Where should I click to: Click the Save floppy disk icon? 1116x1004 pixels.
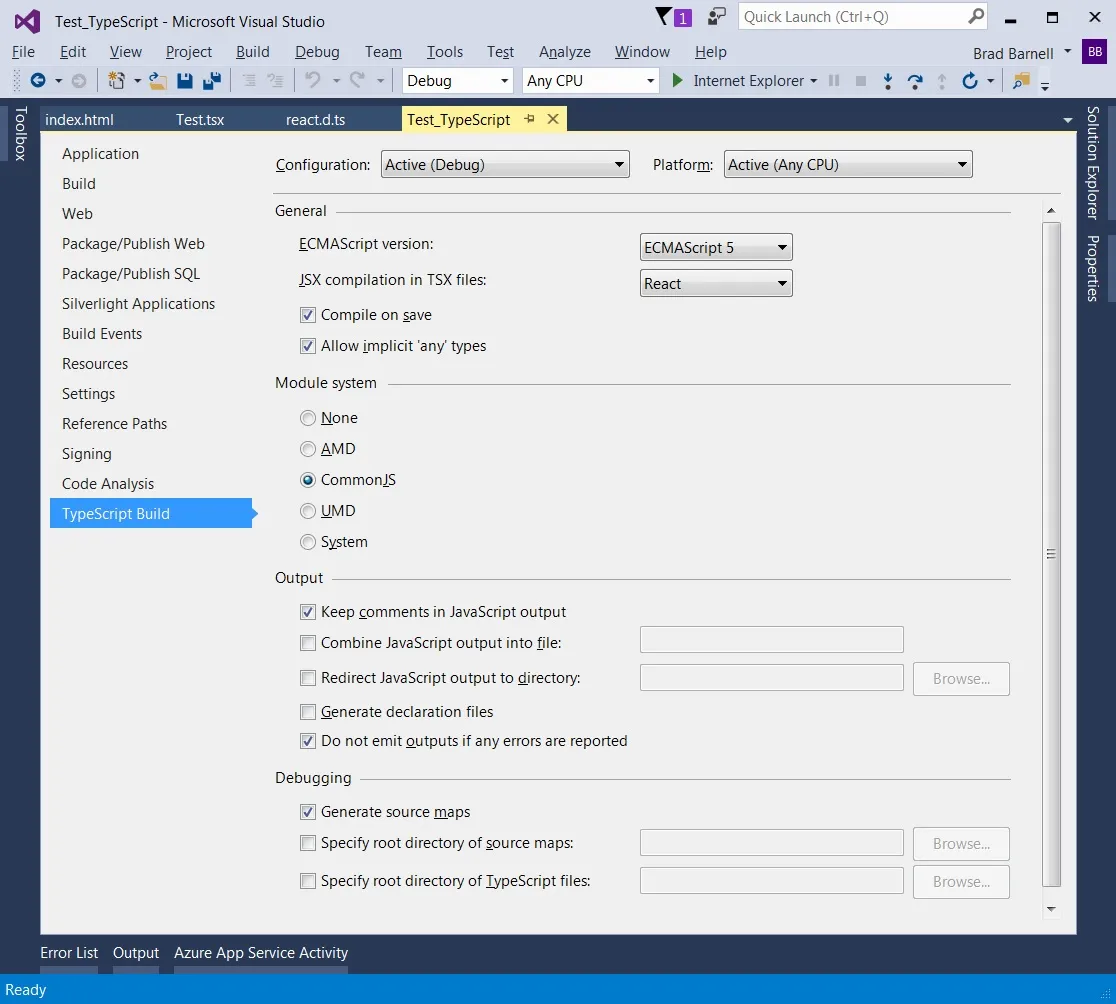[185, 81]
